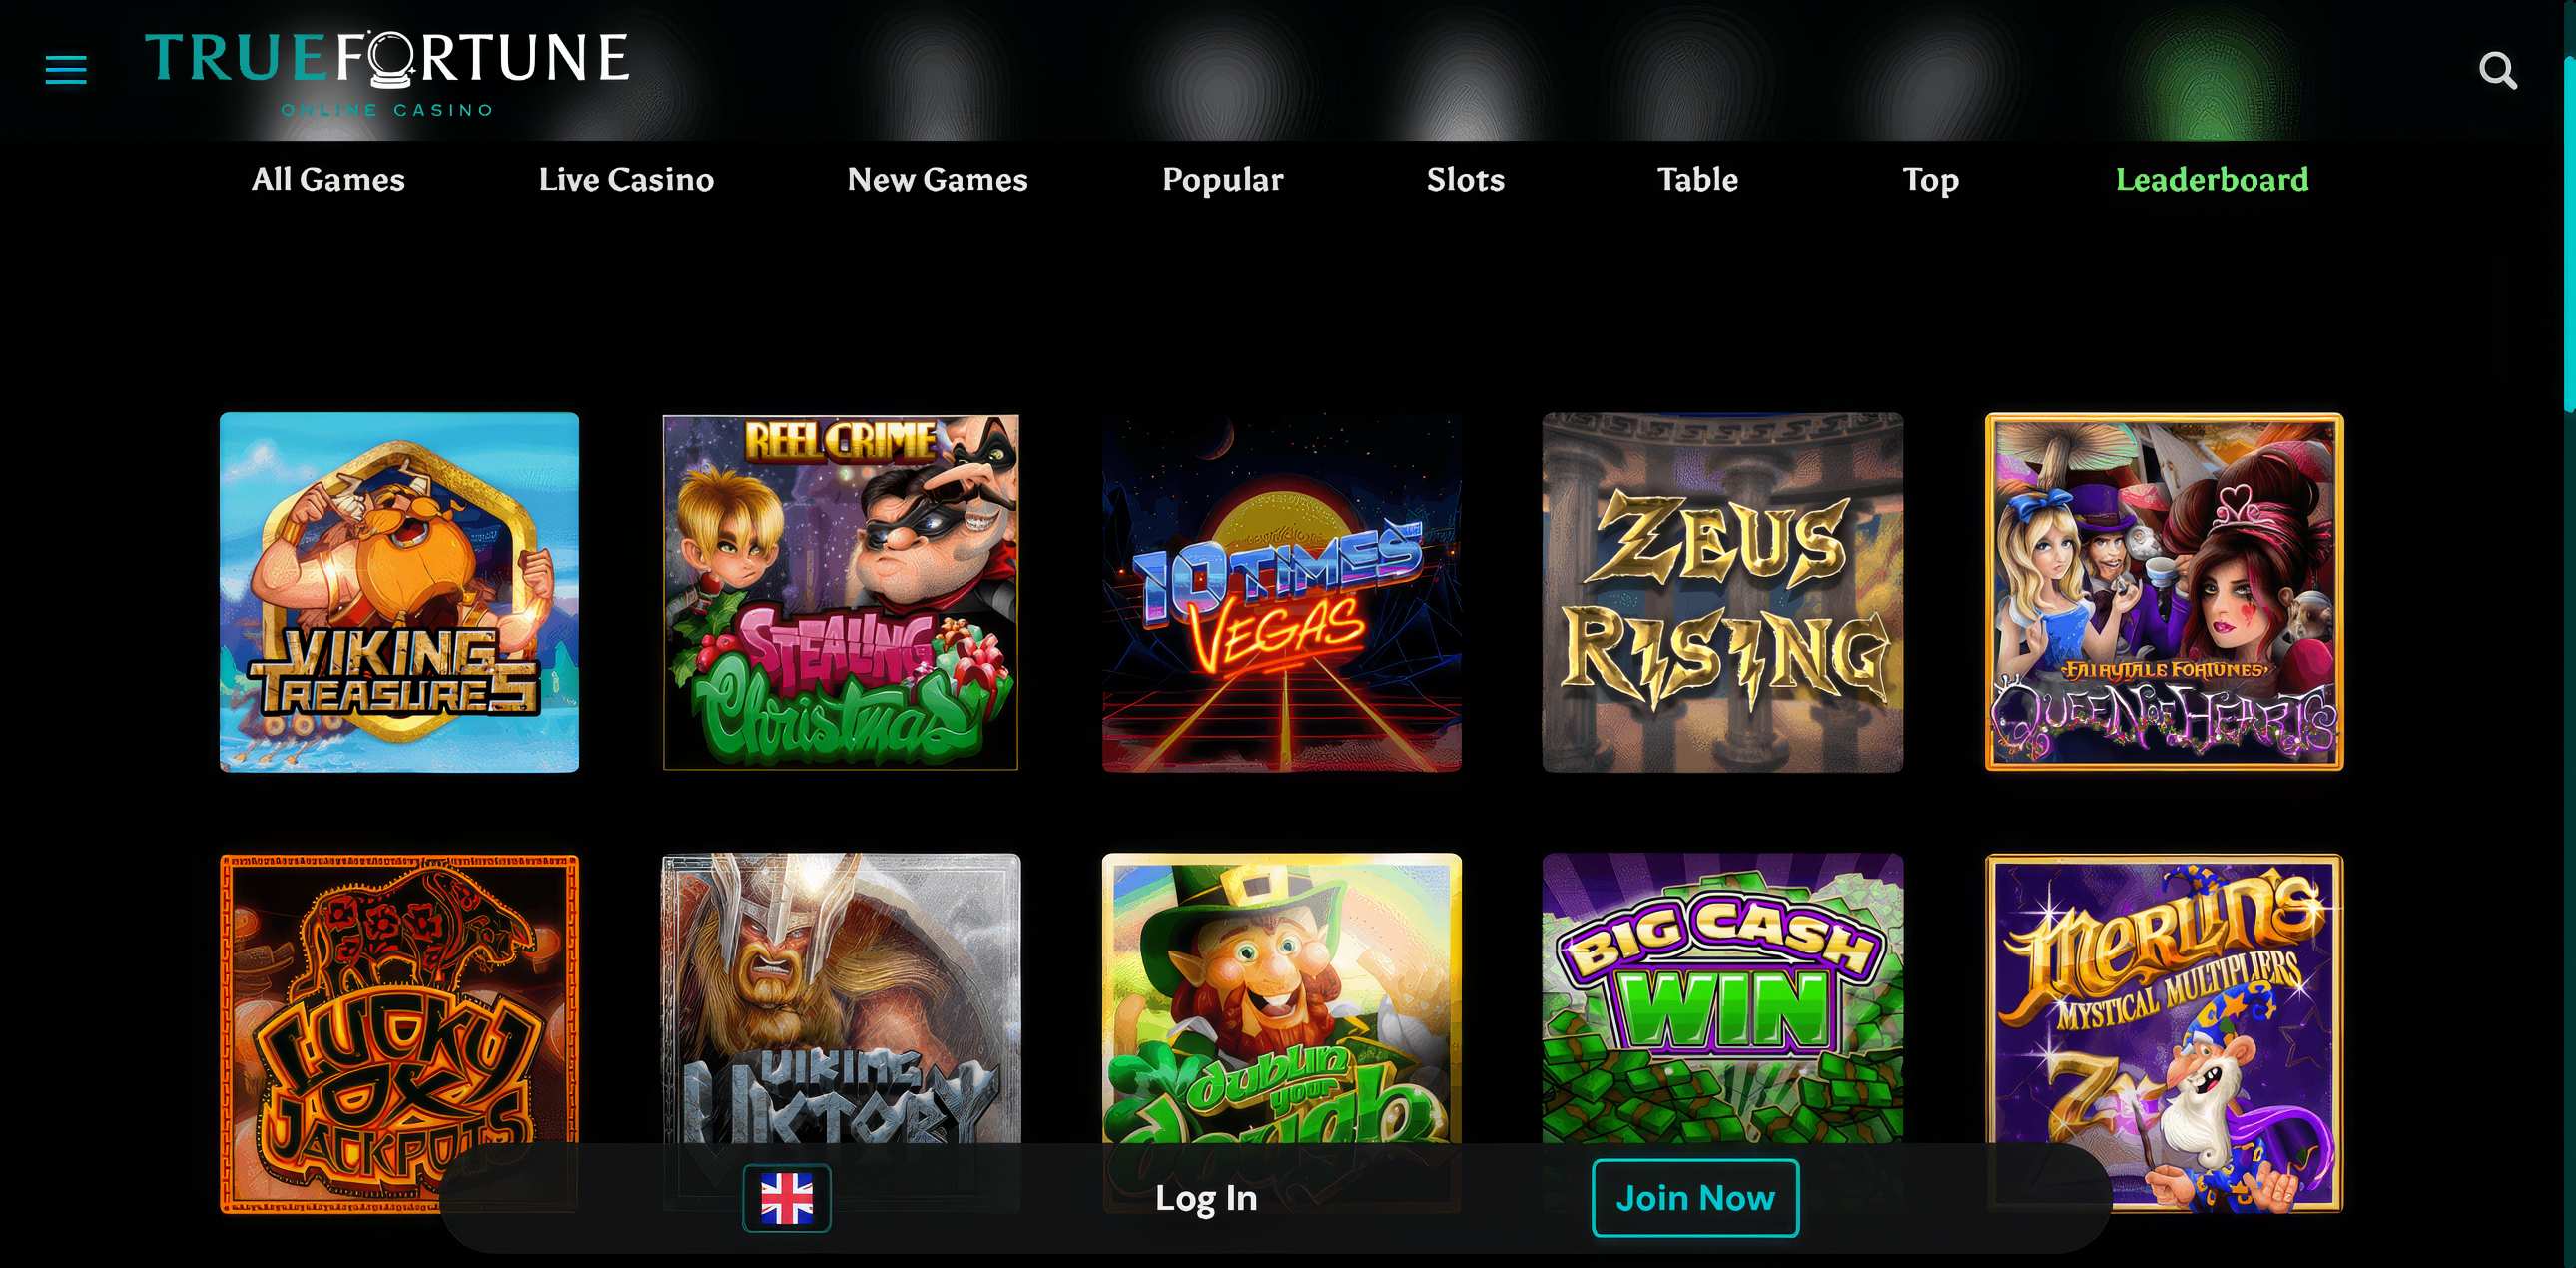Launch Reel Crime Stealing Christmas slot
Screen dimensions: 2576x1268
tap(841, 592)
